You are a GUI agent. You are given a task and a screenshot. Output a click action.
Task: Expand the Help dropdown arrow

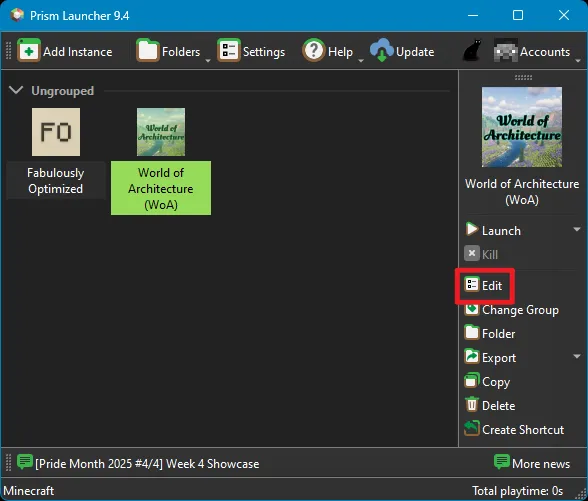click(x=361, y=60)
